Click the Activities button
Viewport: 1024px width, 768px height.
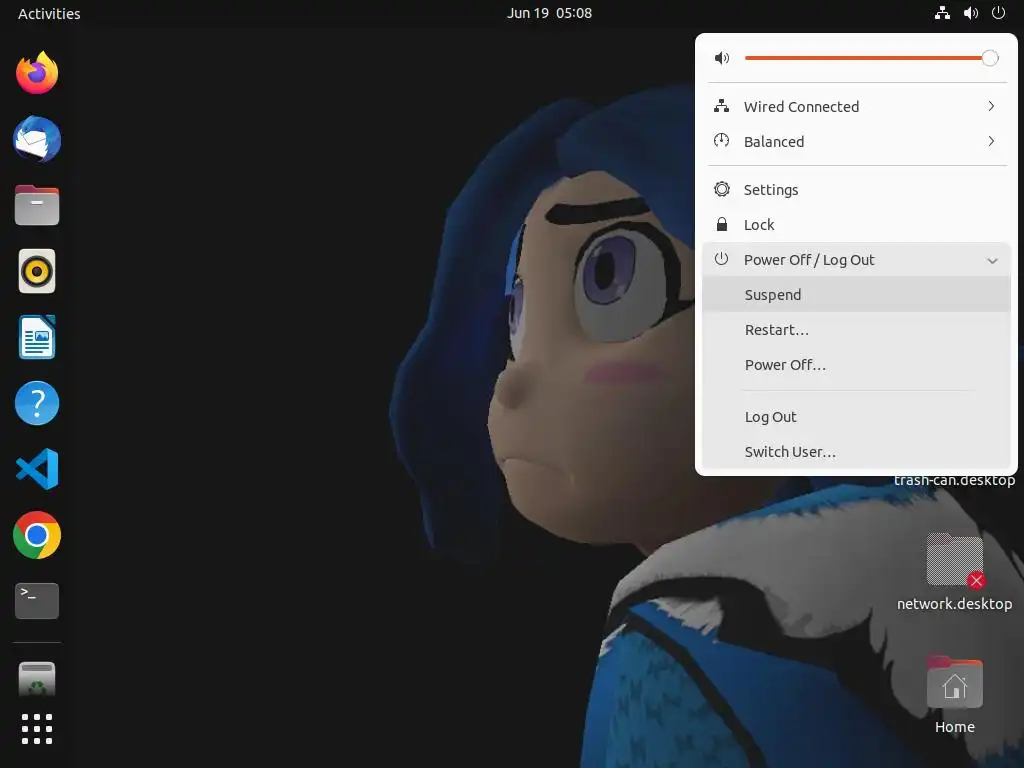pos(49,13)
